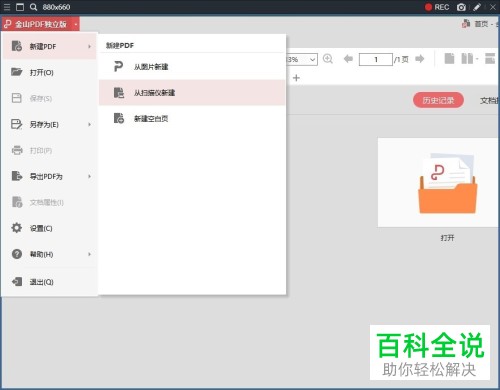The height and width of the screenshot is (390, 500).
Task: Expand the 帮助(H) submenu arrow
Action: click(x=89, y=254)
